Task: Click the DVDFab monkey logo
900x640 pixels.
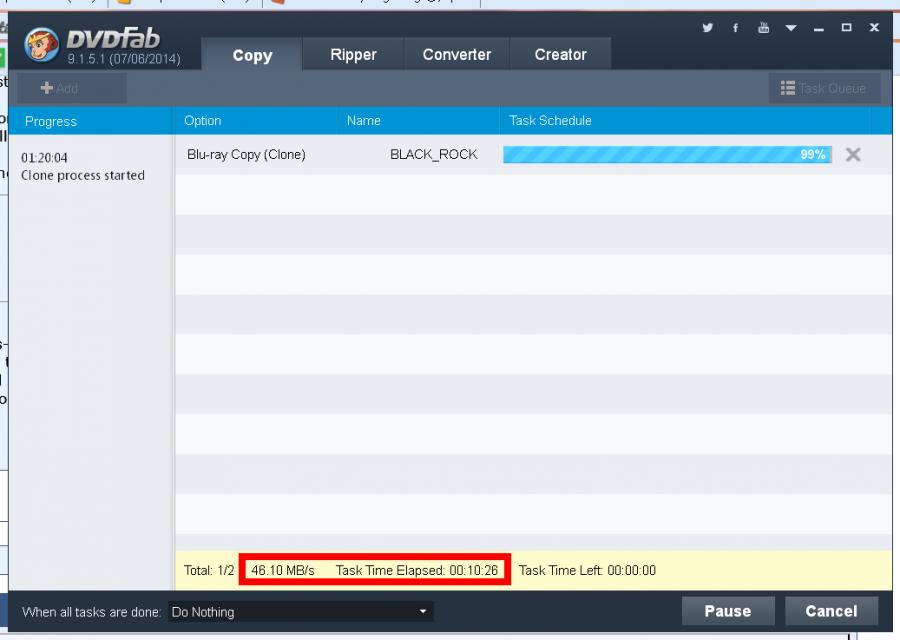Action: click(x=42, y=47)
